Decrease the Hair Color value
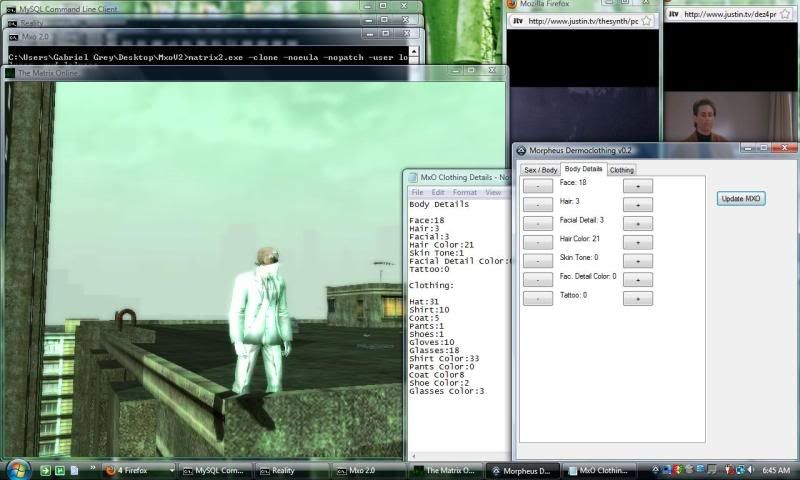 point(538,242)
